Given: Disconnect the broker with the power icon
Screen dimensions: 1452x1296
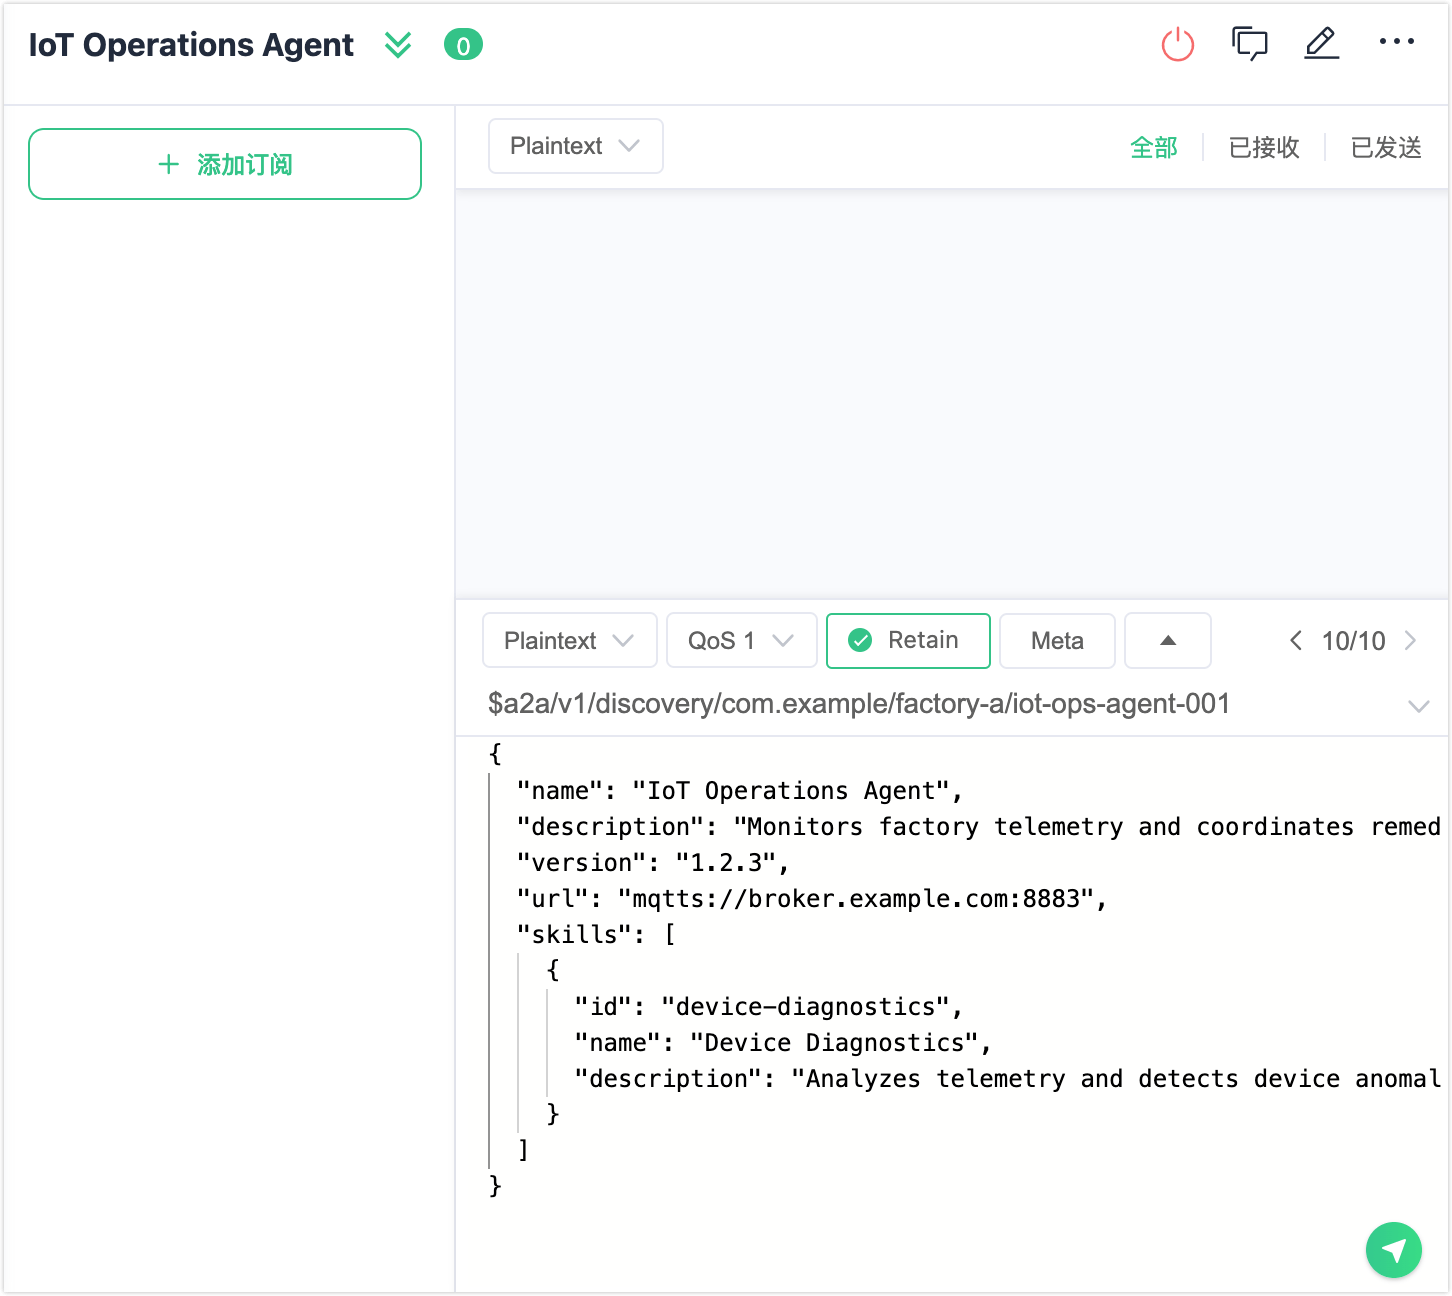Looking at the screenshot, I should click(1178, 44).
